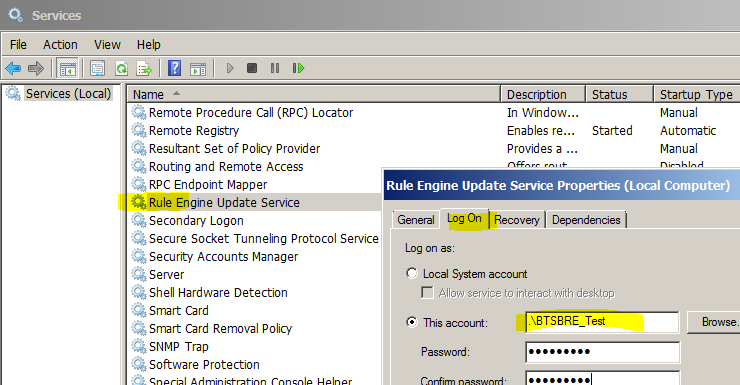
Task: Click the Services gear icon in the title bar
Action: coord(16,15)
